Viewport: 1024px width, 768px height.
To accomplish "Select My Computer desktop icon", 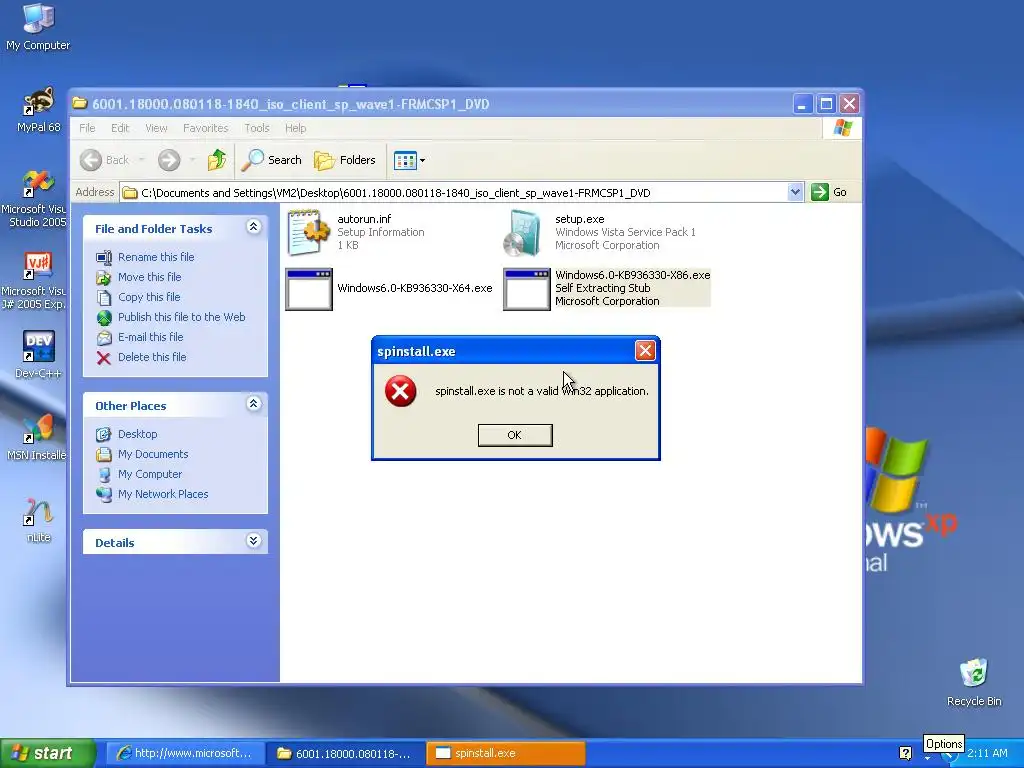I will (x=38, y=27).
